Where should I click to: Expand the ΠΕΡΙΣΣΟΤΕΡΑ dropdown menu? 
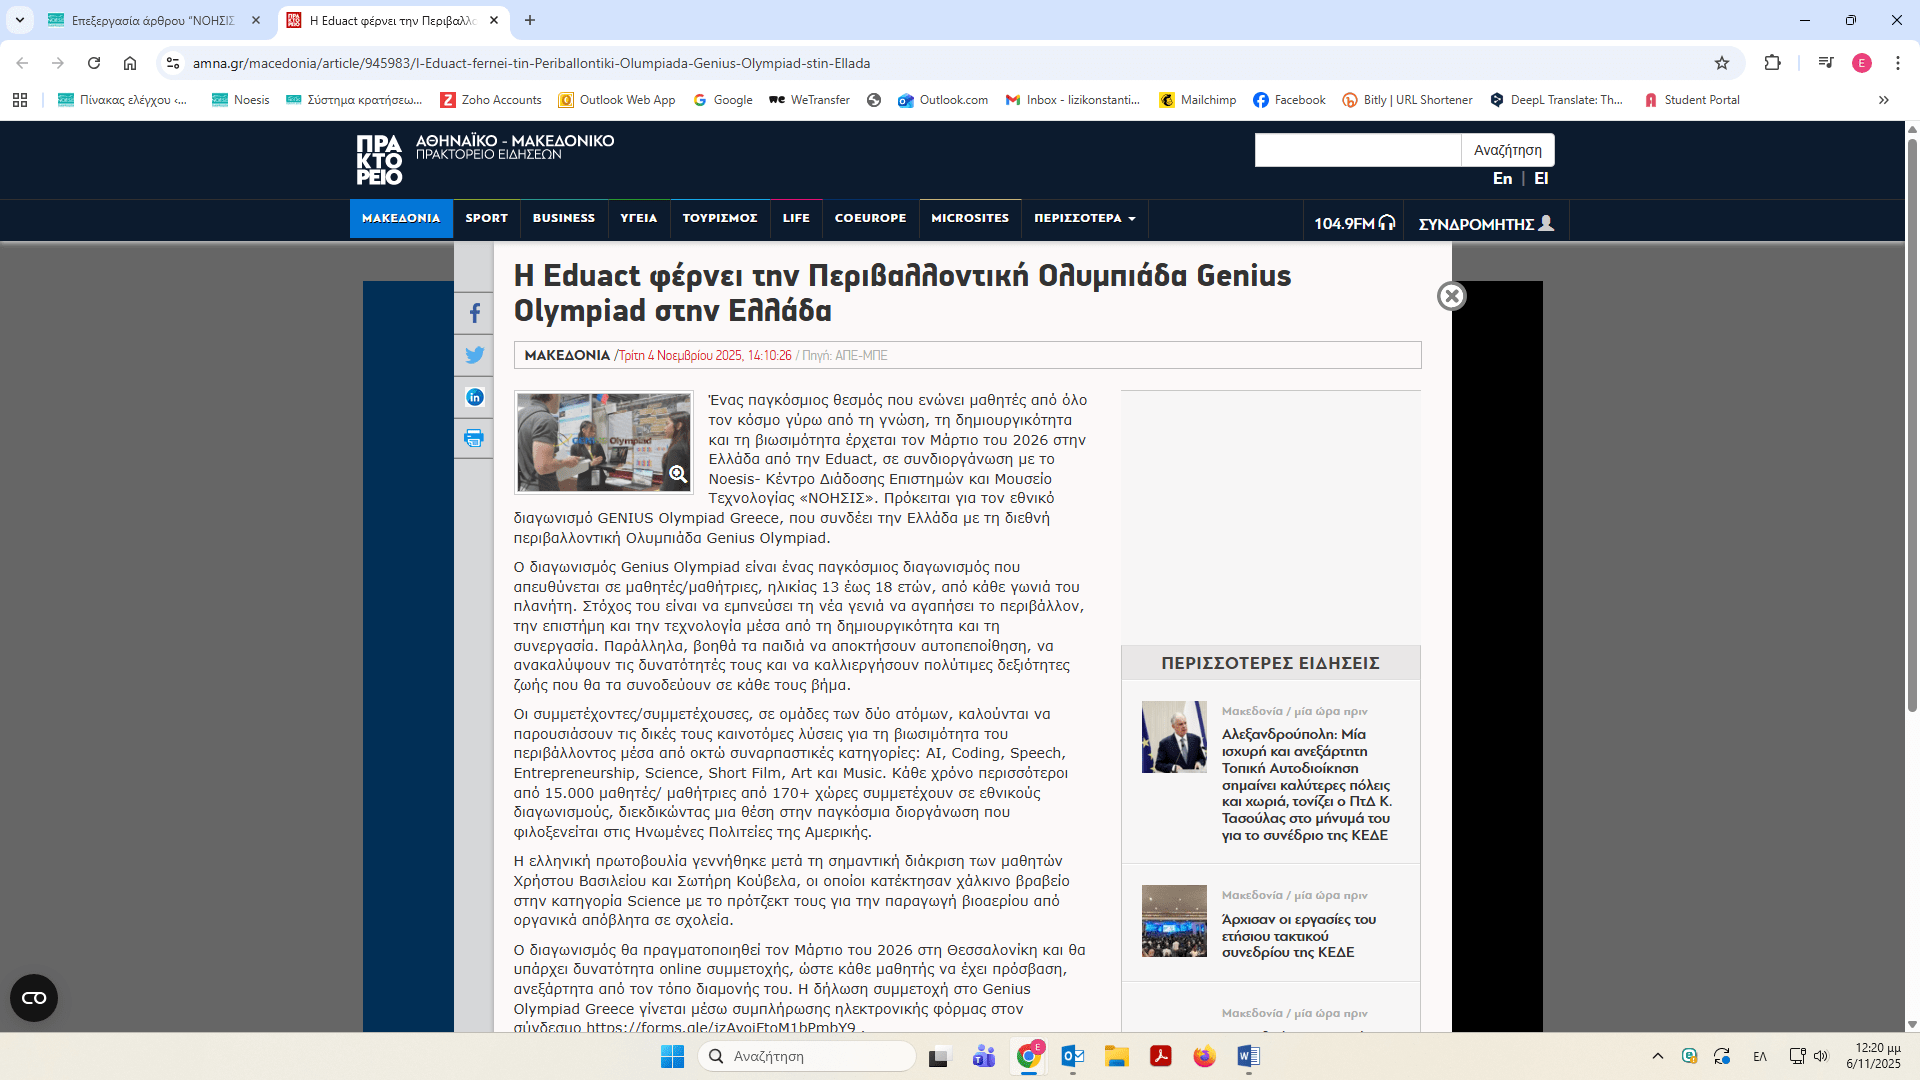pyautogui.click(x=1084, y=218)
